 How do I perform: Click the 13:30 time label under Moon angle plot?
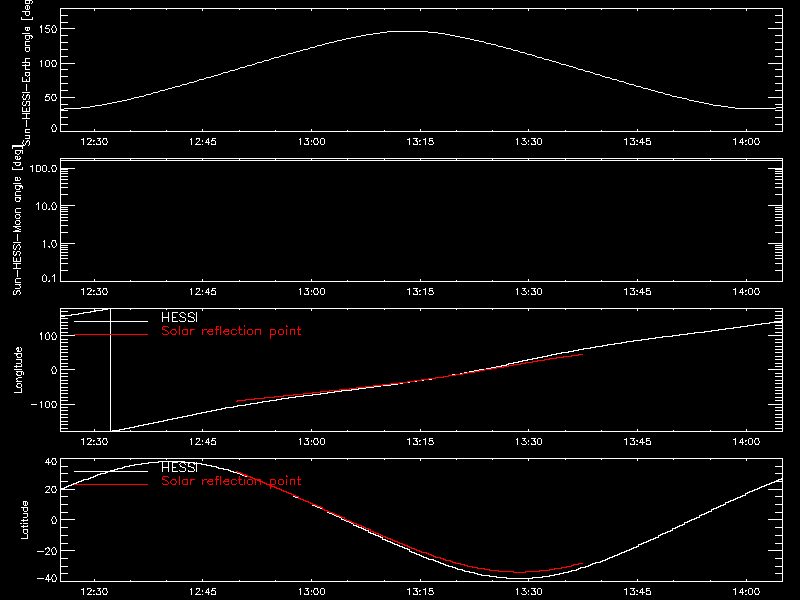click(x=529, y=292)
